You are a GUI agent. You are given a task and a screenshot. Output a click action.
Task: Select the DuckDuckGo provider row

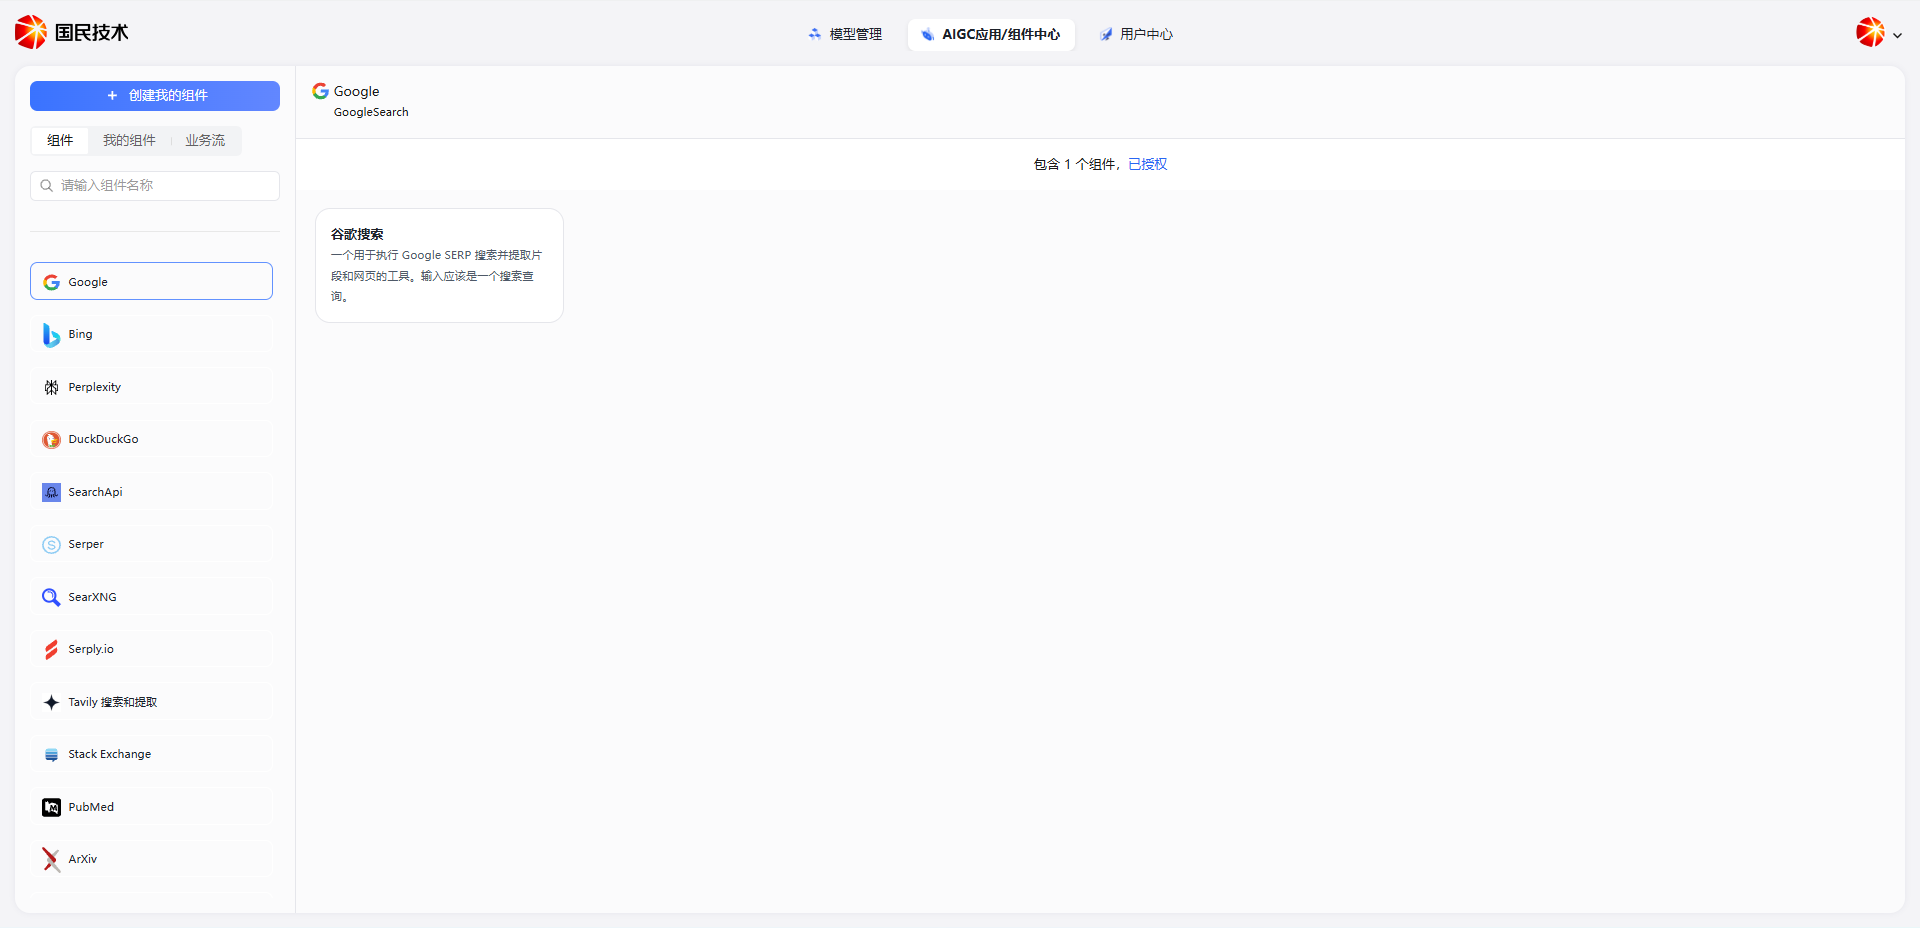click(151, 439)
